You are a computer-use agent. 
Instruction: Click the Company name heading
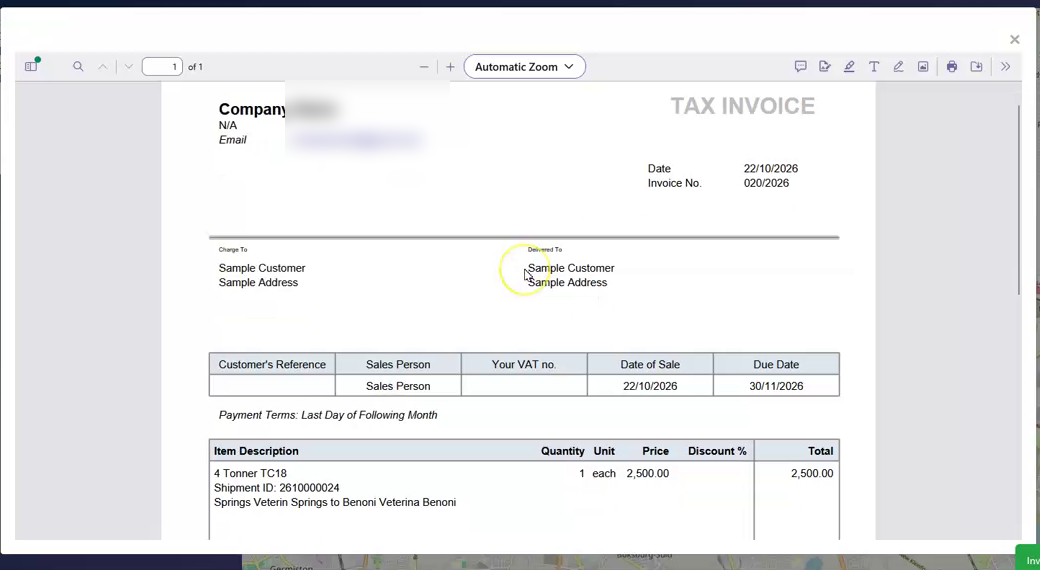tap(253, 109)
